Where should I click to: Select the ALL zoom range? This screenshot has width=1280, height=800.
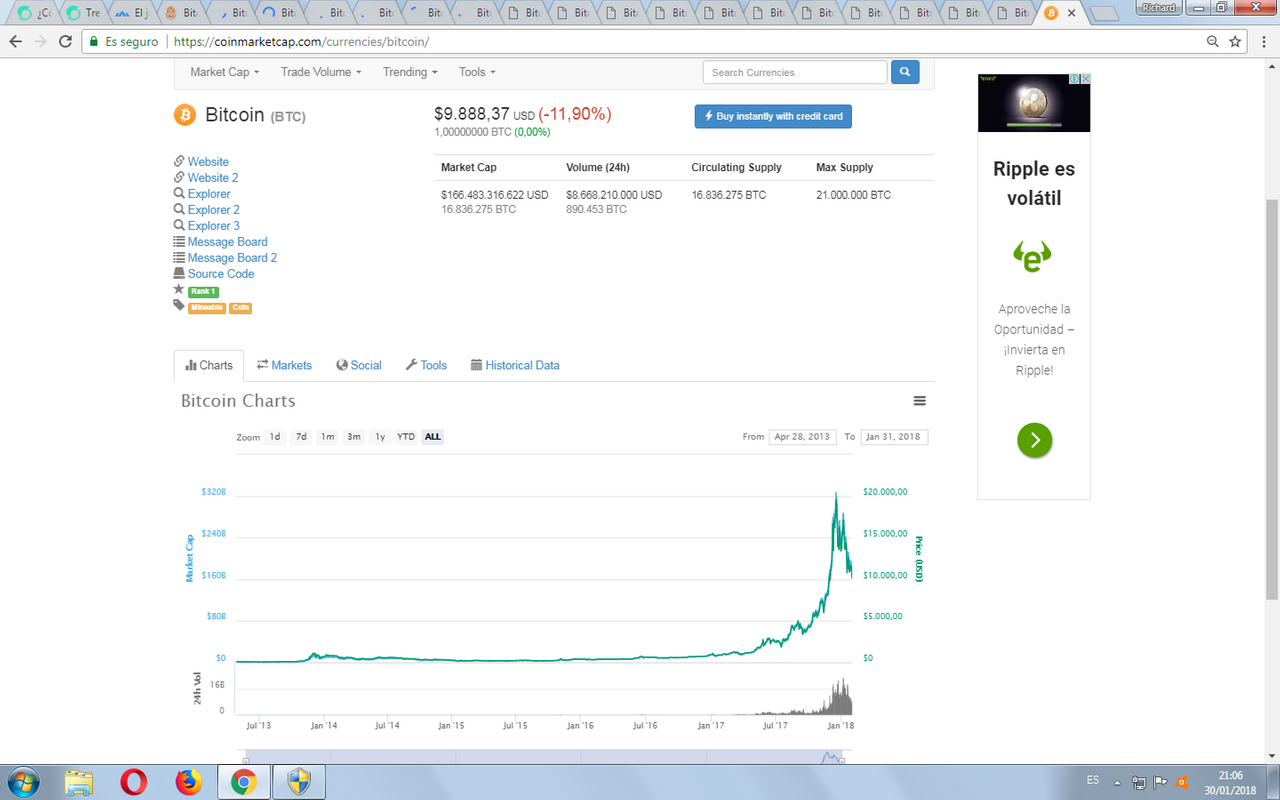433,437
